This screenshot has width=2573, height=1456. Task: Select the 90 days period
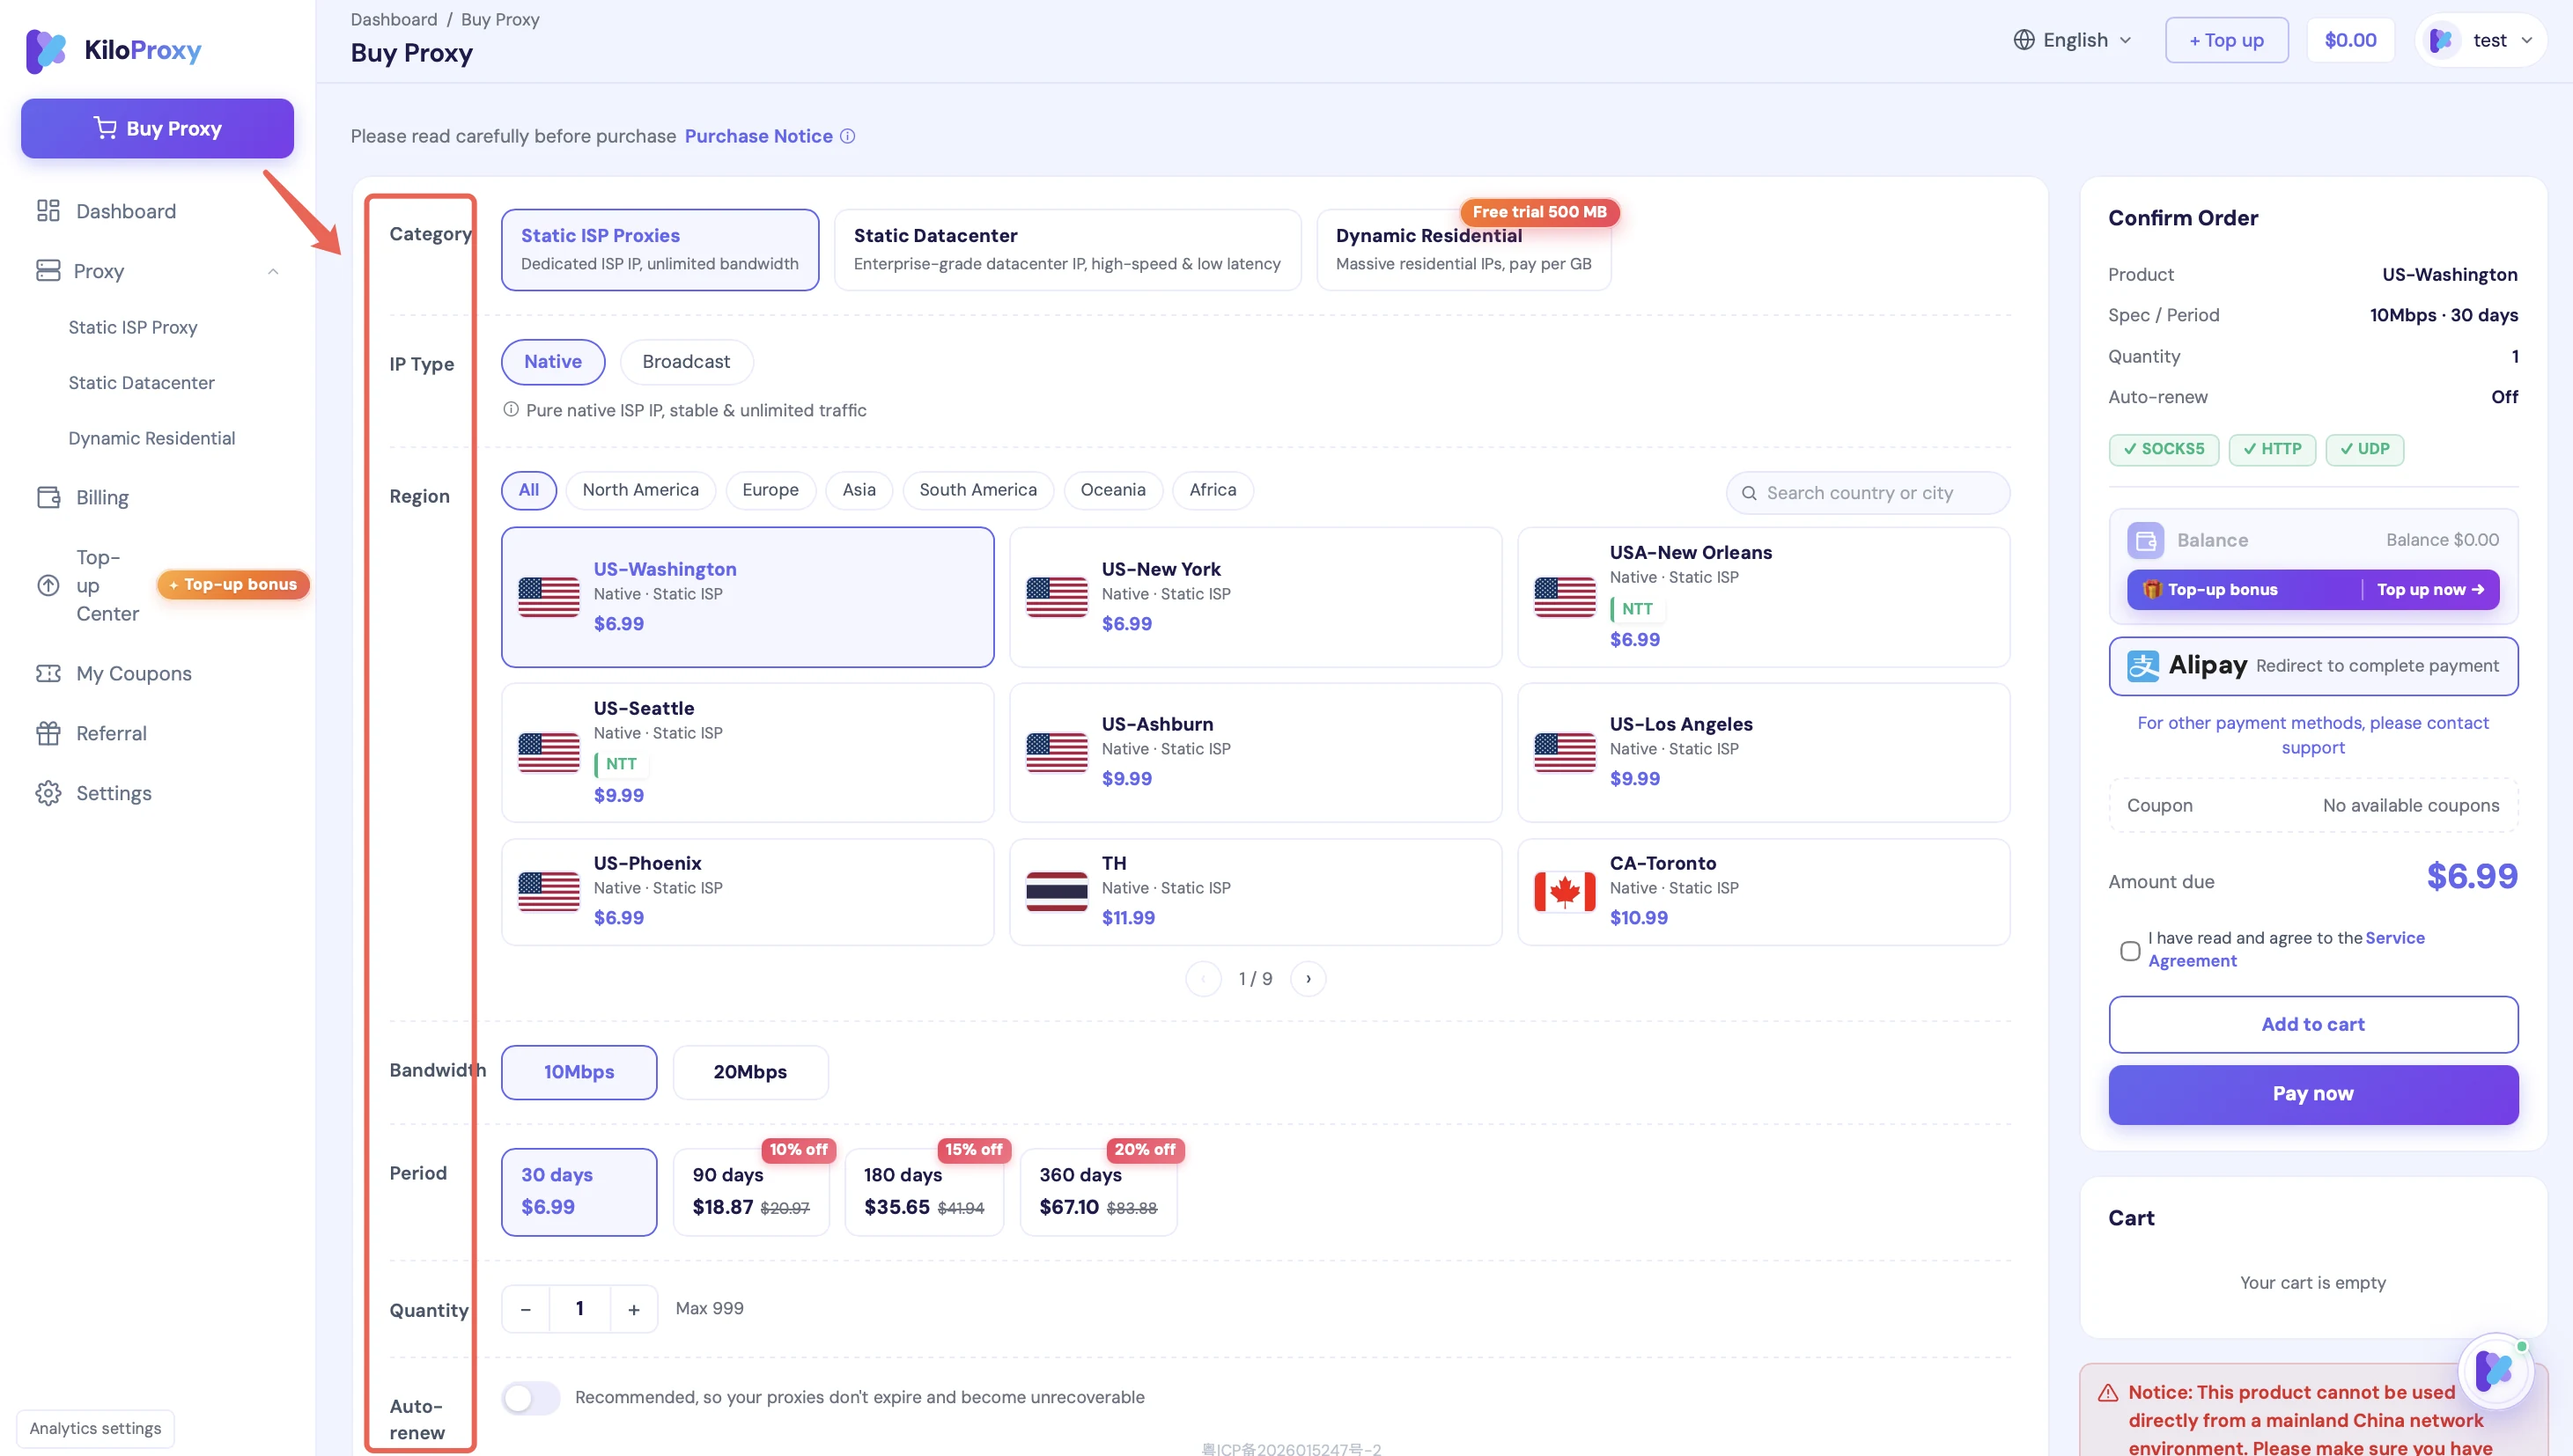(x=751, y=1192)
